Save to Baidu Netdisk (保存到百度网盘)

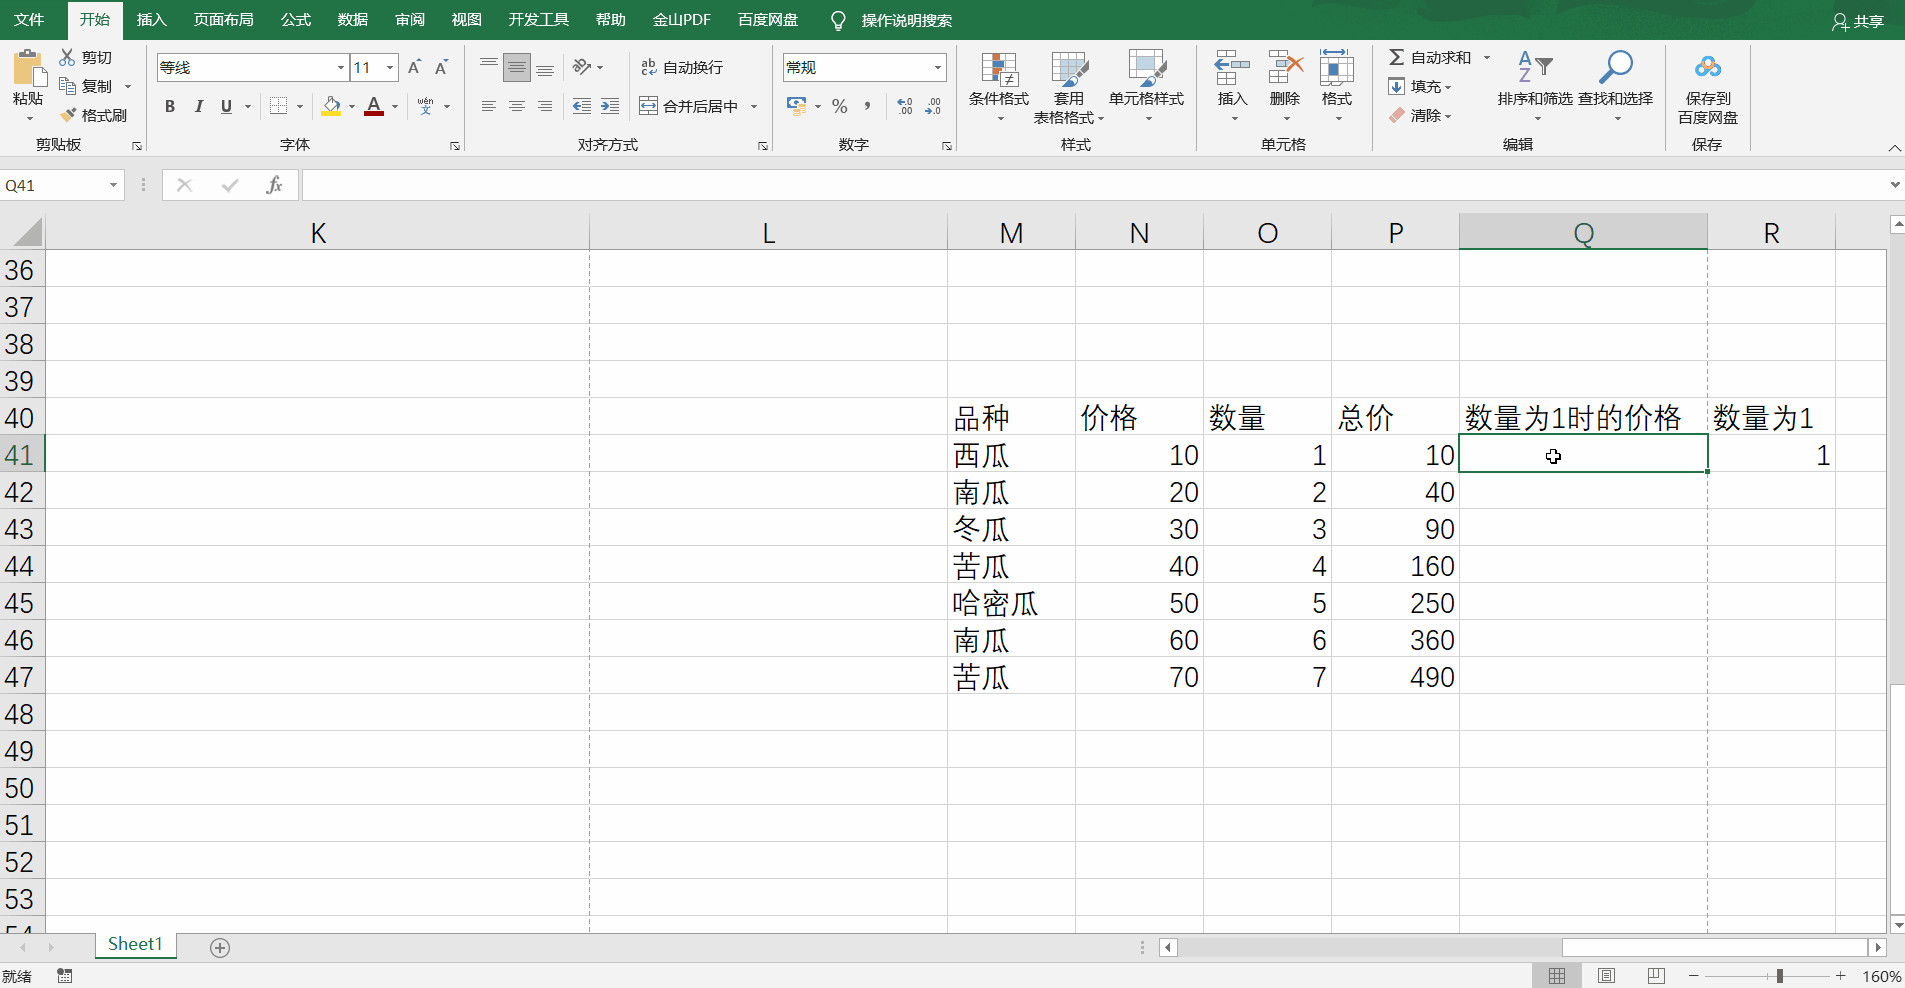click(x=1708, y=88)
